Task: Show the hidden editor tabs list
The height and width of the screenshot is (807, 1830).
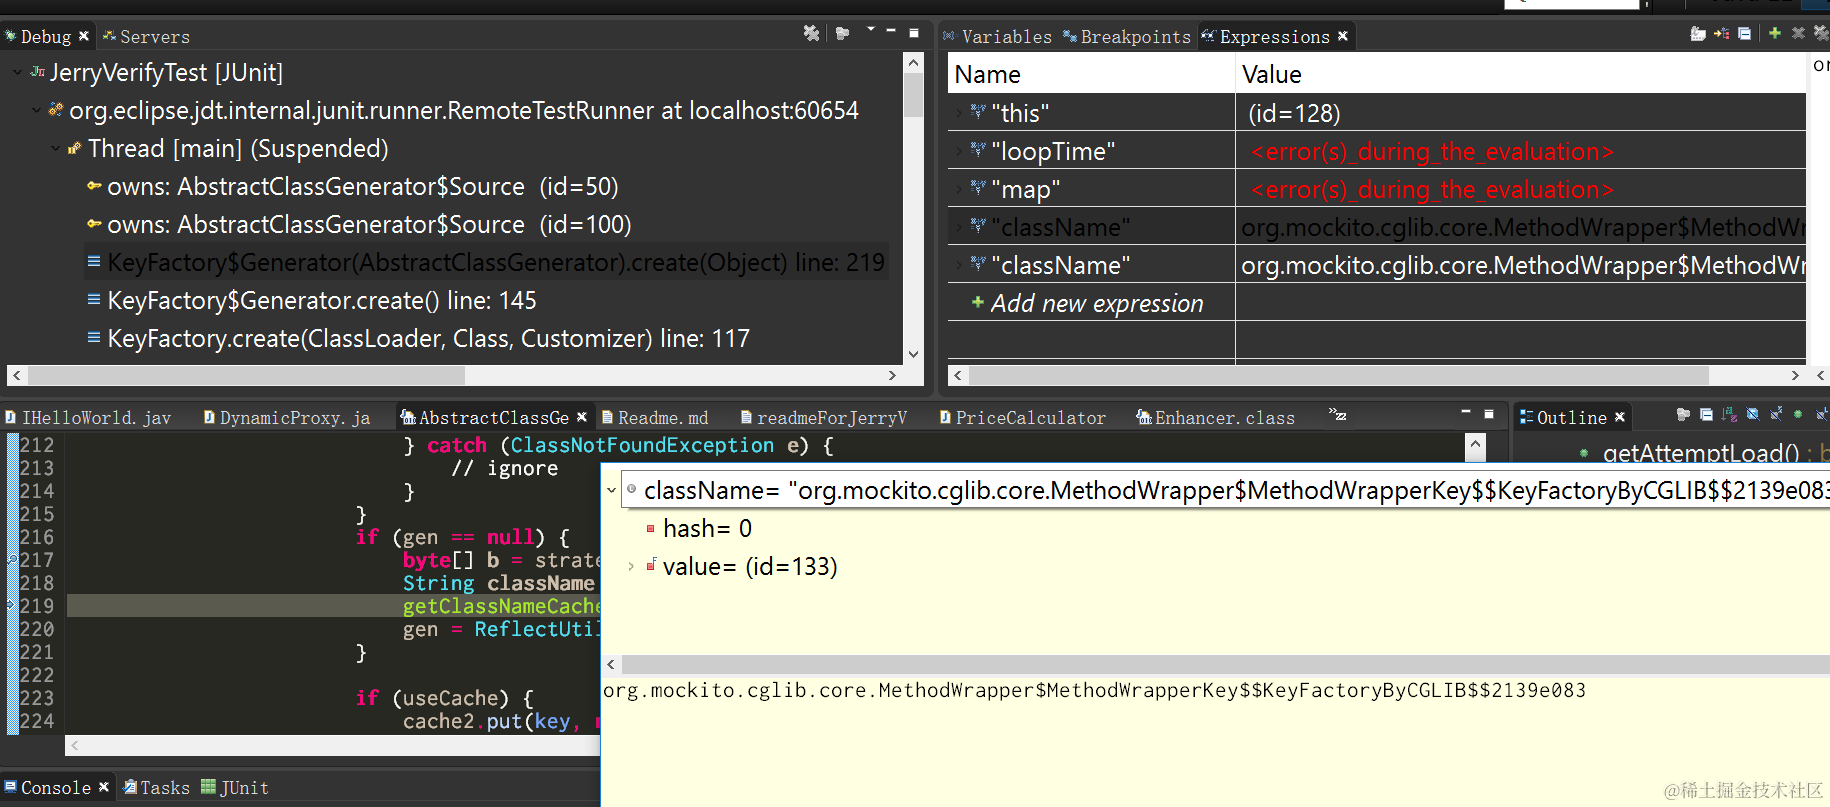Action: coord(1337,414)
